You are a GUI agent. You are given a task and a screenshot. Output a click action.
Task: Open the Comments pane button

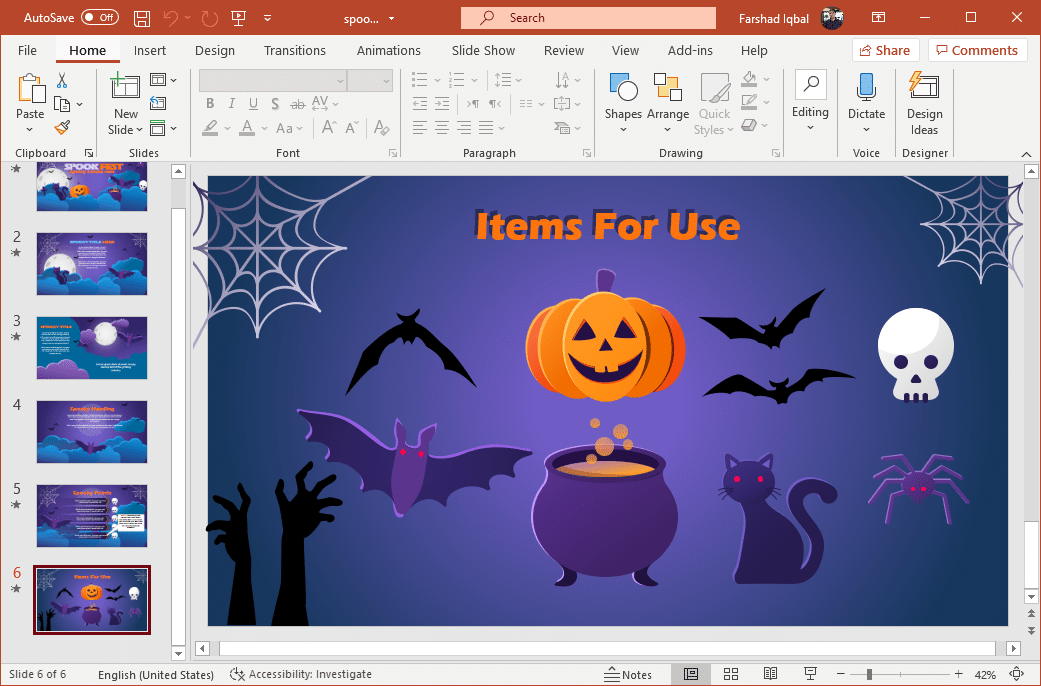[975, 51]
